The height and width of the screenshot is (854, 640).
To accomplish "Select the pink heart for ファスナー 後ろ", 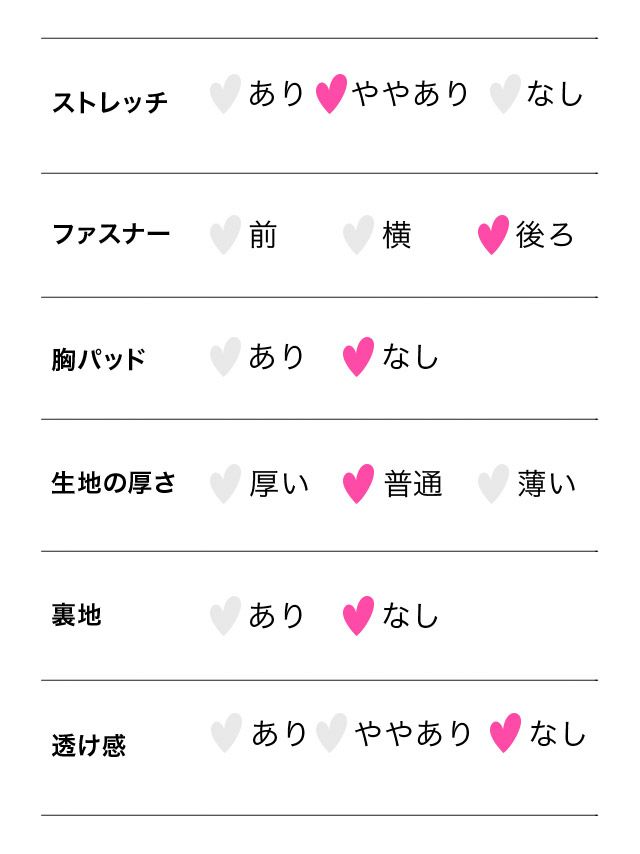I will click(493, 236).
